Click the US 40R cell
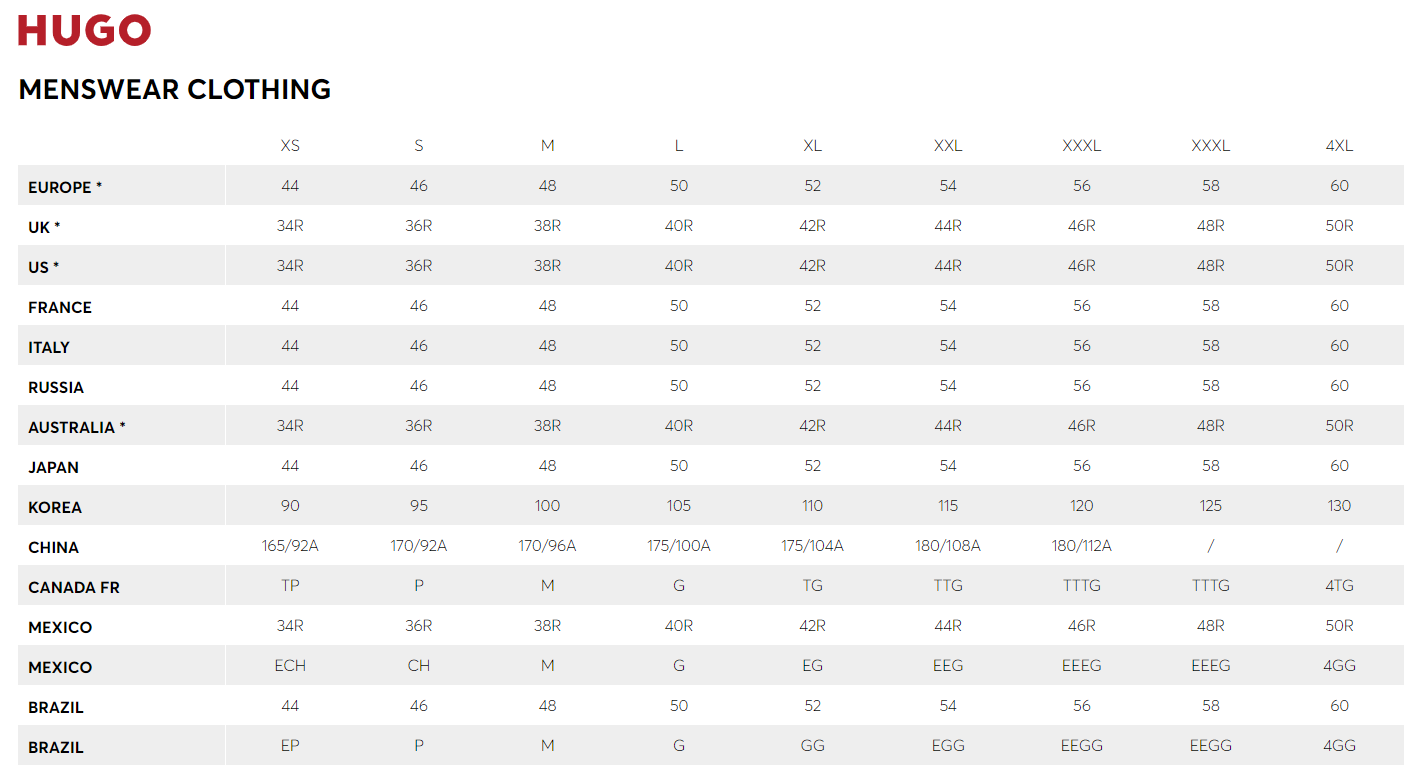 click(x=679, y=266)
